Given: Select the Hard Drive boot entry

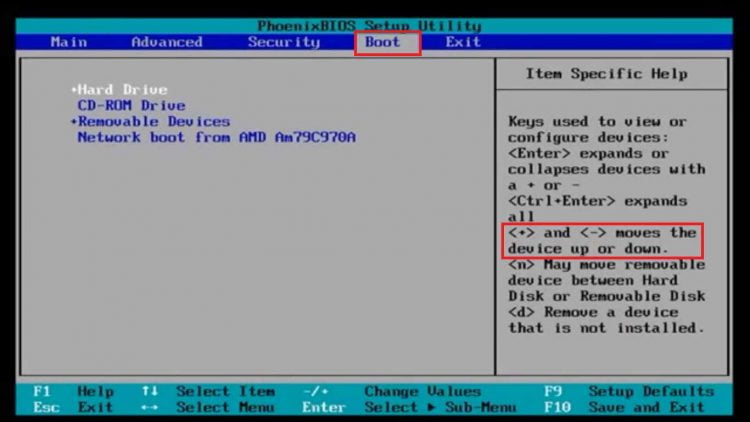Looking at the screenshot, I should click(122, 89).
